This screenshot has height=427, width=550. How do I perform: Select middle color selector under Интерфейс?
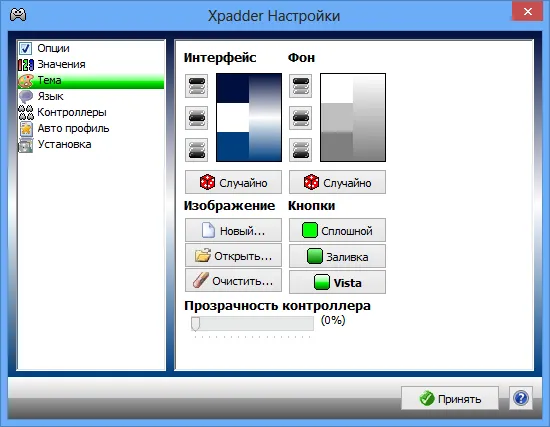[196, 118]
